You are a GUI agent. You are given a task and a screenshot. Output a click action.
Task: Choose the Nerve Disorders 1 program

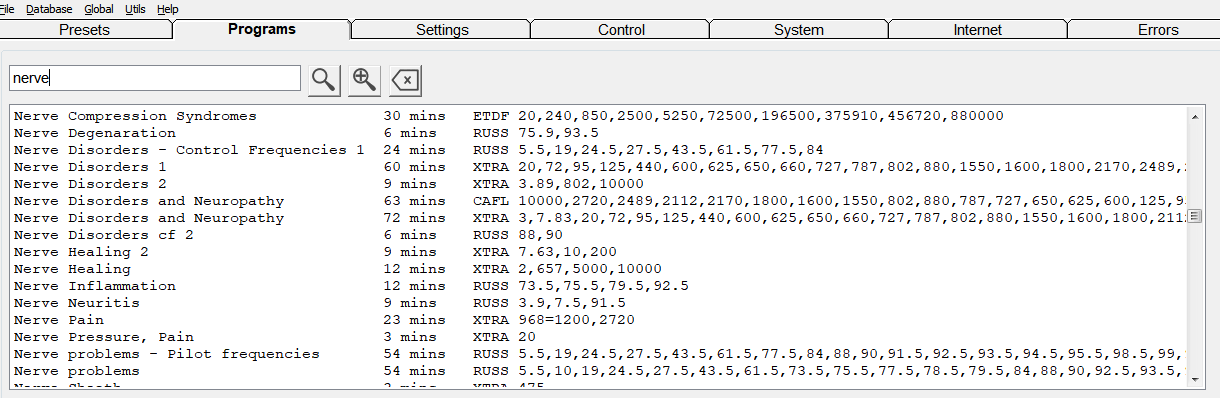598,167
